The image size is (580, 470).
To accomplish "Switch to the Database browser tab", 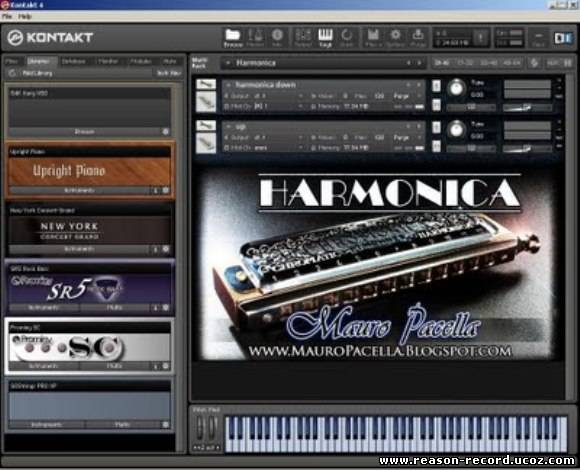I will click(x=73, y=61).
